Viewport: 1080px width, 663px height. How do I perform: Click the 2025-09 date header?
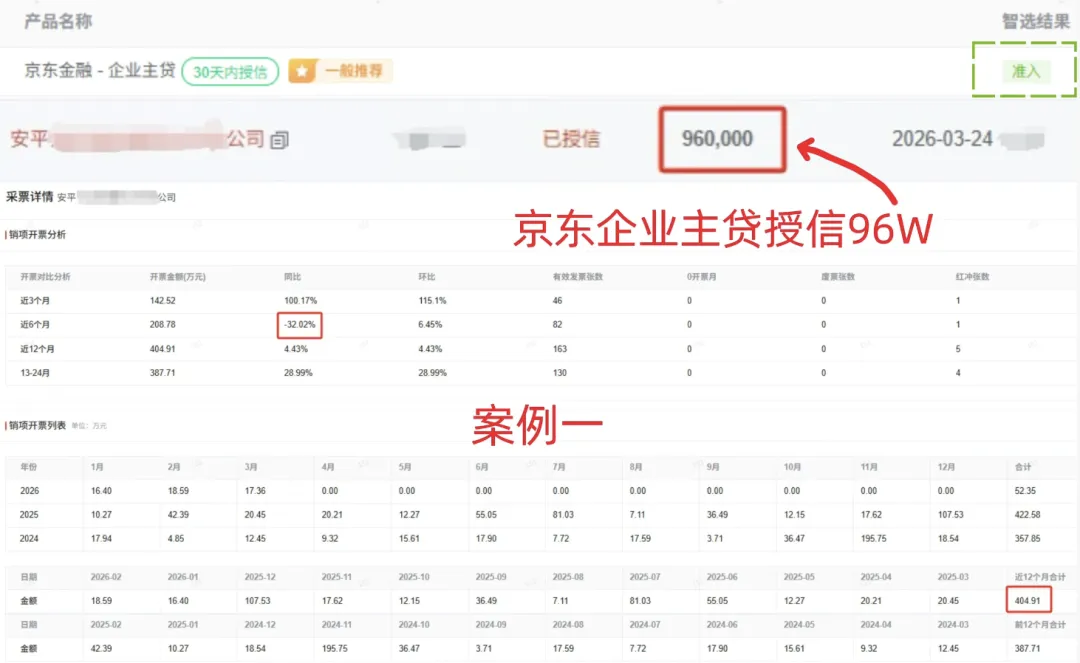(492, 577)
